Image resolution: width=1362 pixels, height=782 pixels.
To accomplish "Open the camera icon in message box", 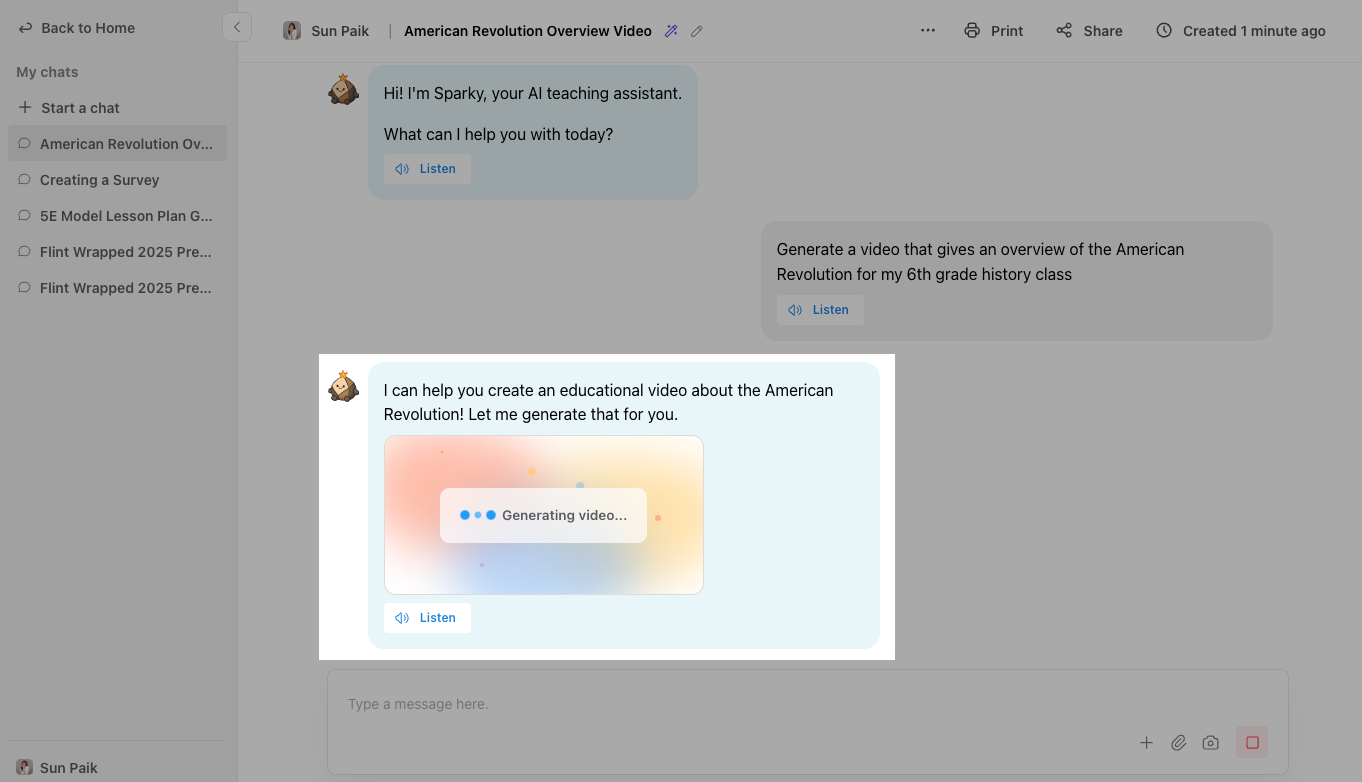I will coord(1211,743).
